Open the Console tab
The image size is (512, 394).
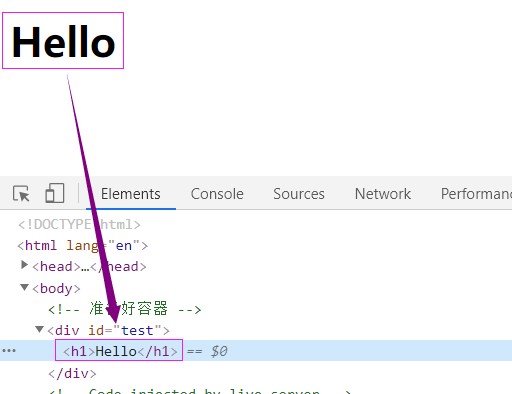click(217, 194)
